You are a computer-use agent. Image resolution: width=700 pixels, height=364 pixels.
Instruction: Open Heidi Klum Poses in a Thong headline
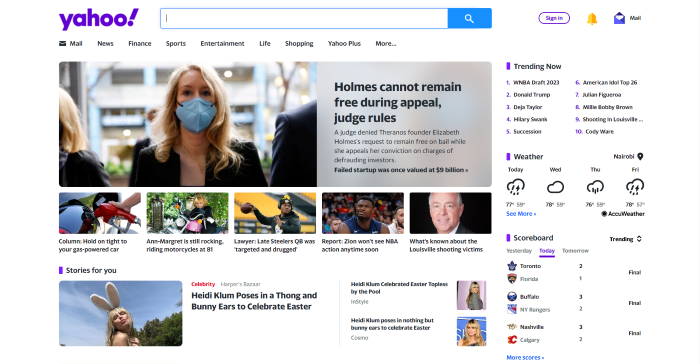point(254,301)
